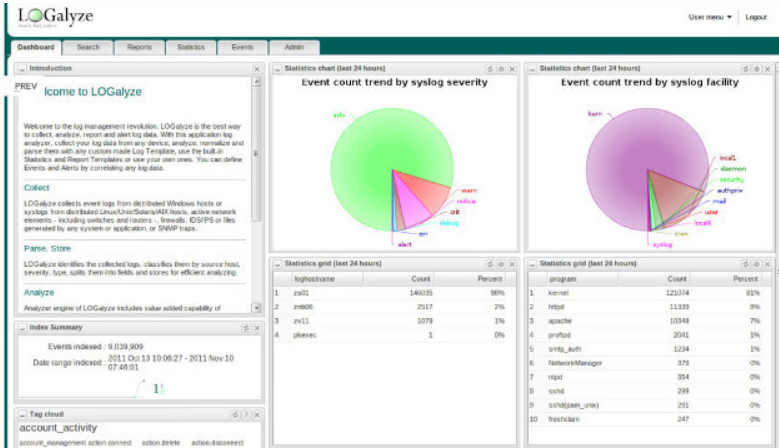Screen dimensions: 779x448
Task: Open the Admin tab
Action: 294,47
